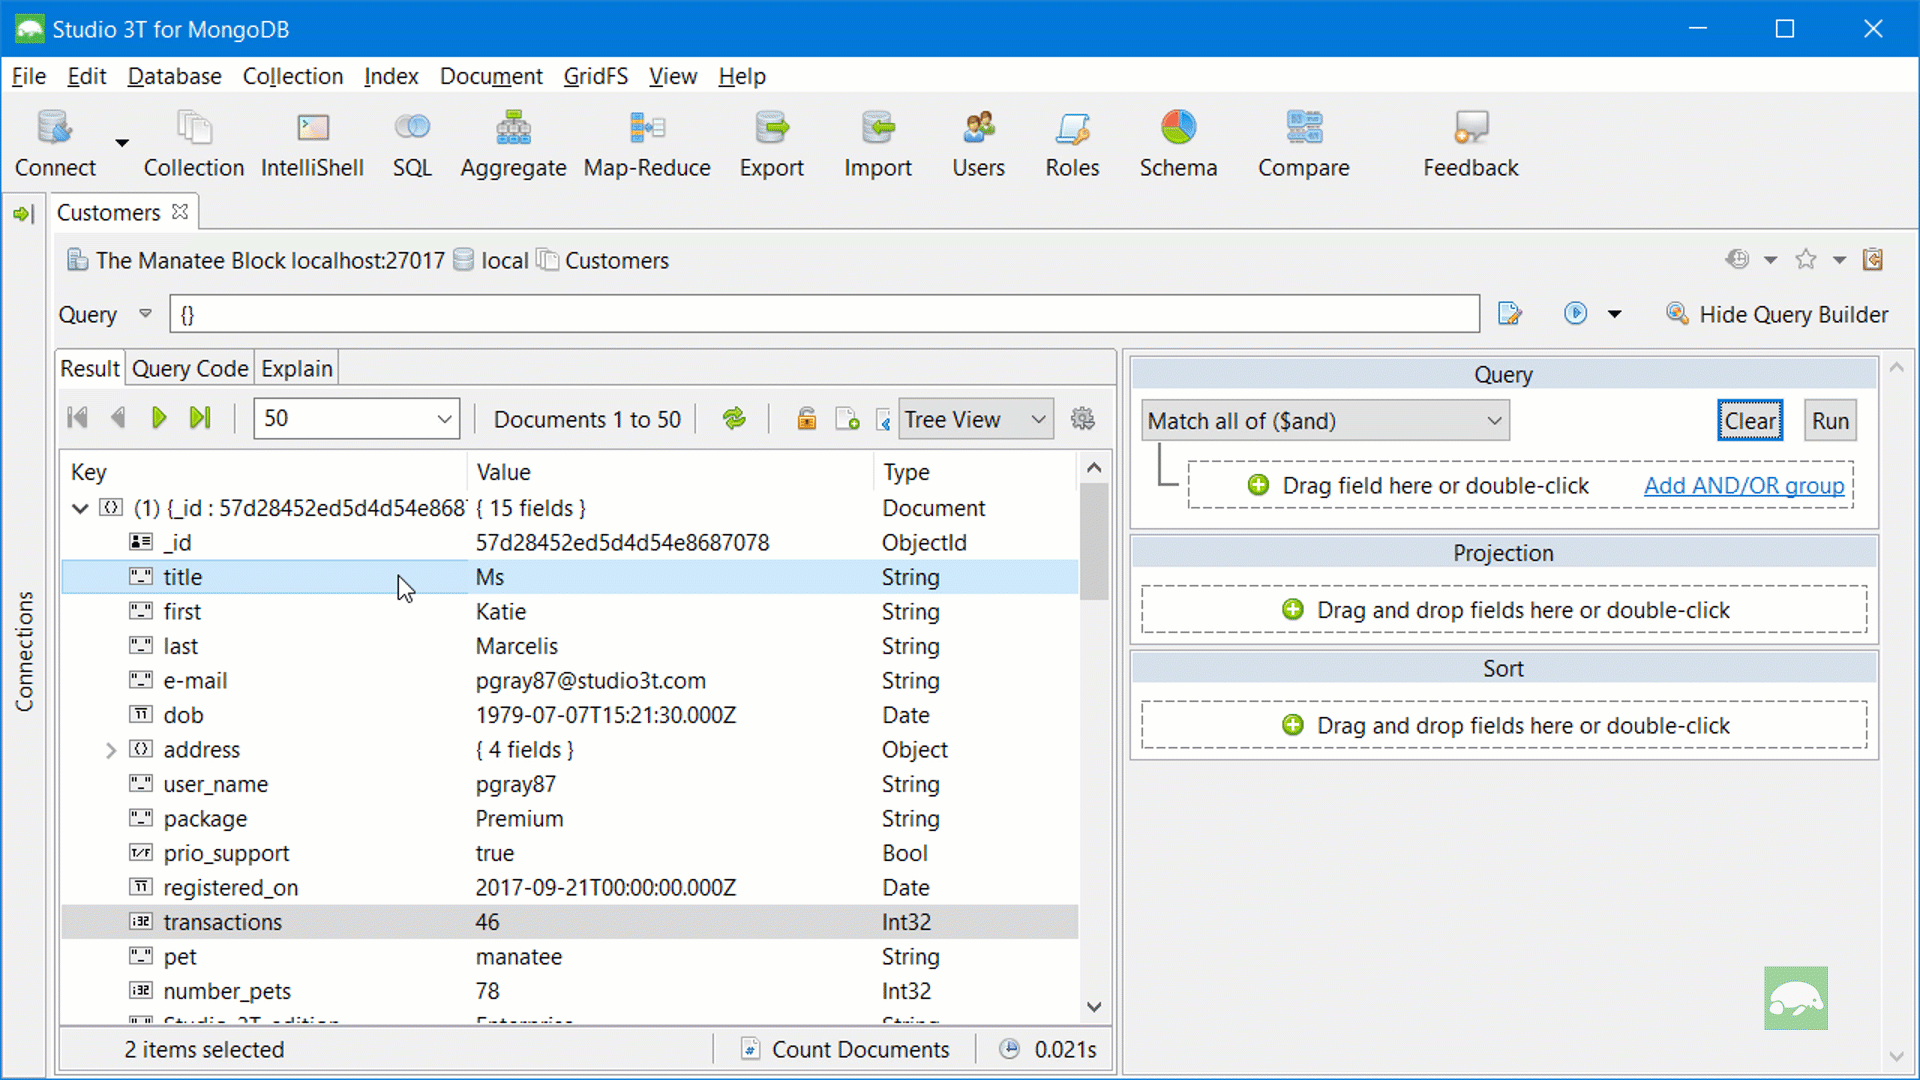
Task: Click the Connect toolbar icon
Action: click(x=55, y=128)
